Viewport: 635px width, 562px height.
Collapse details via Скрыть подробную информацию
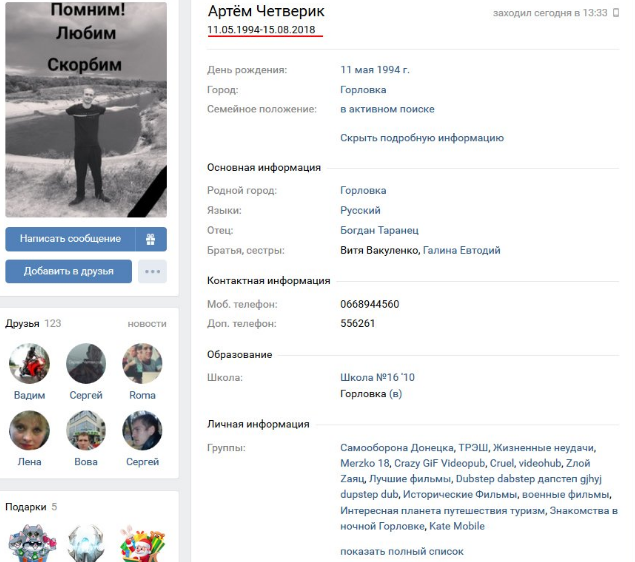(422, 138)
